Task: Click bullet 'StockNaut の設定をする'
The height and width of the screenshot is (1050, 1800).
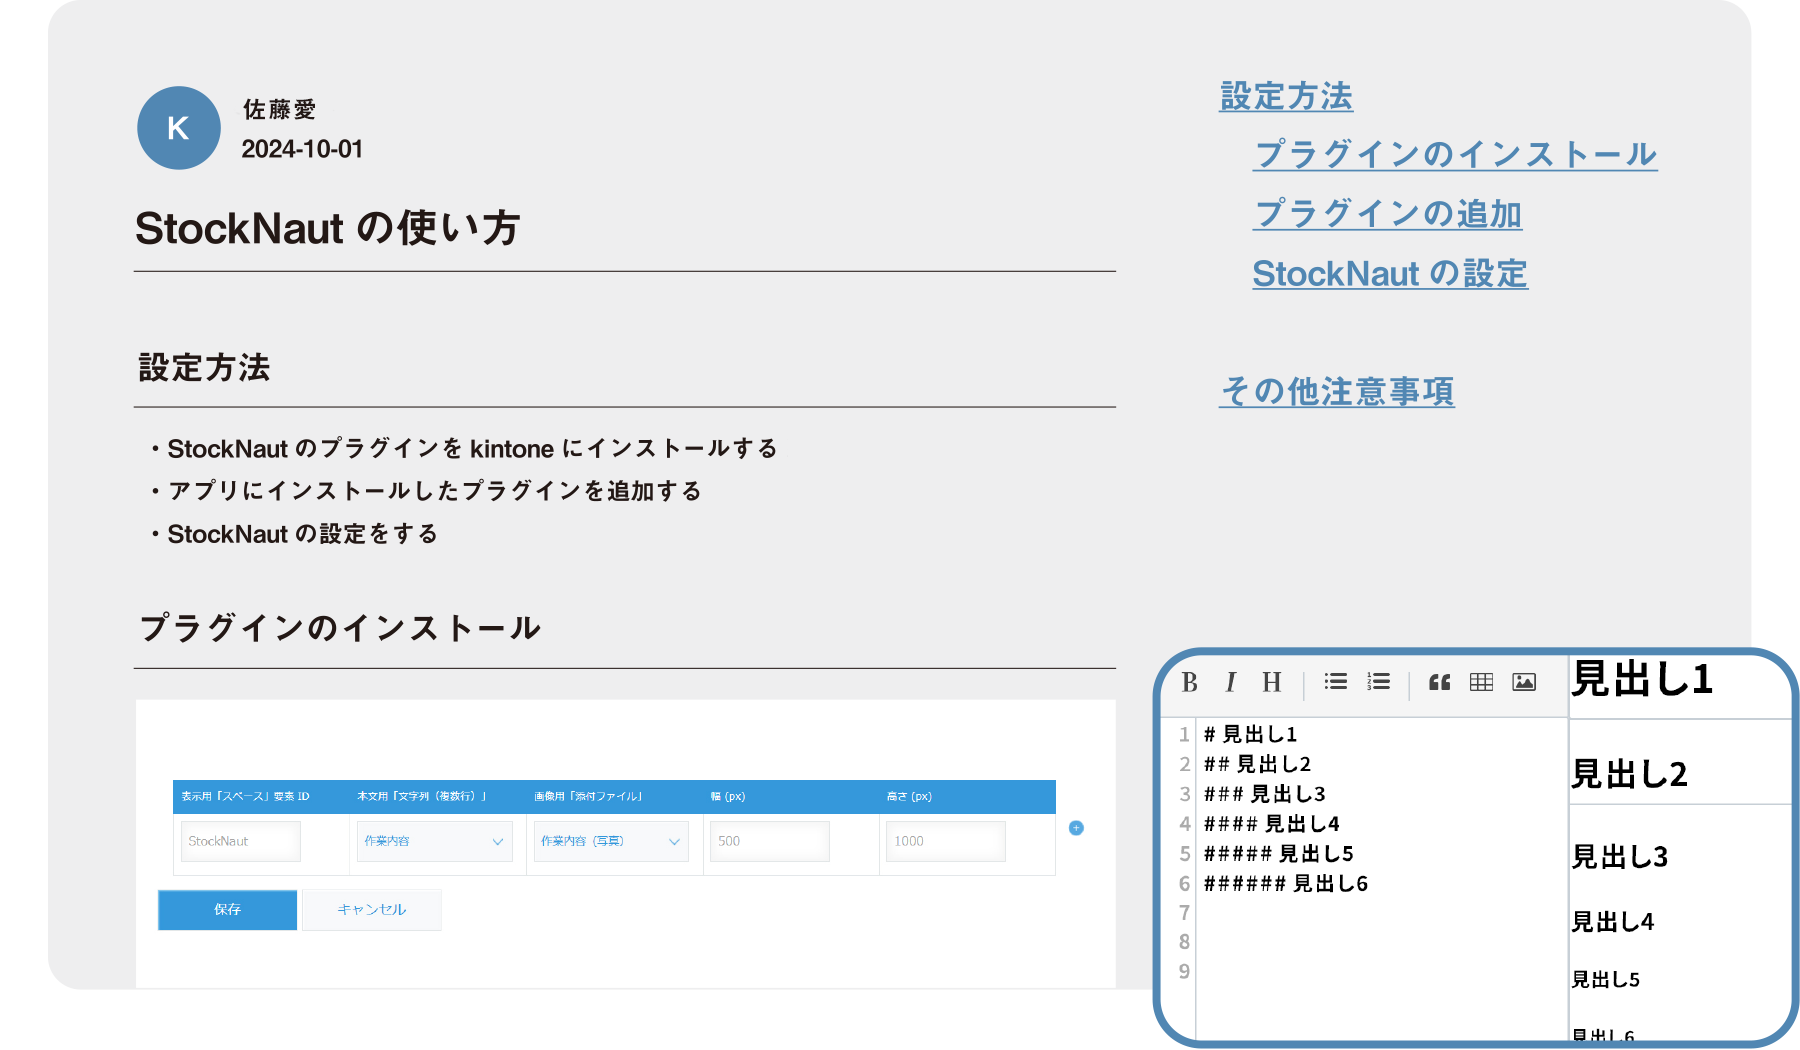Action: [x=302, y=534]
